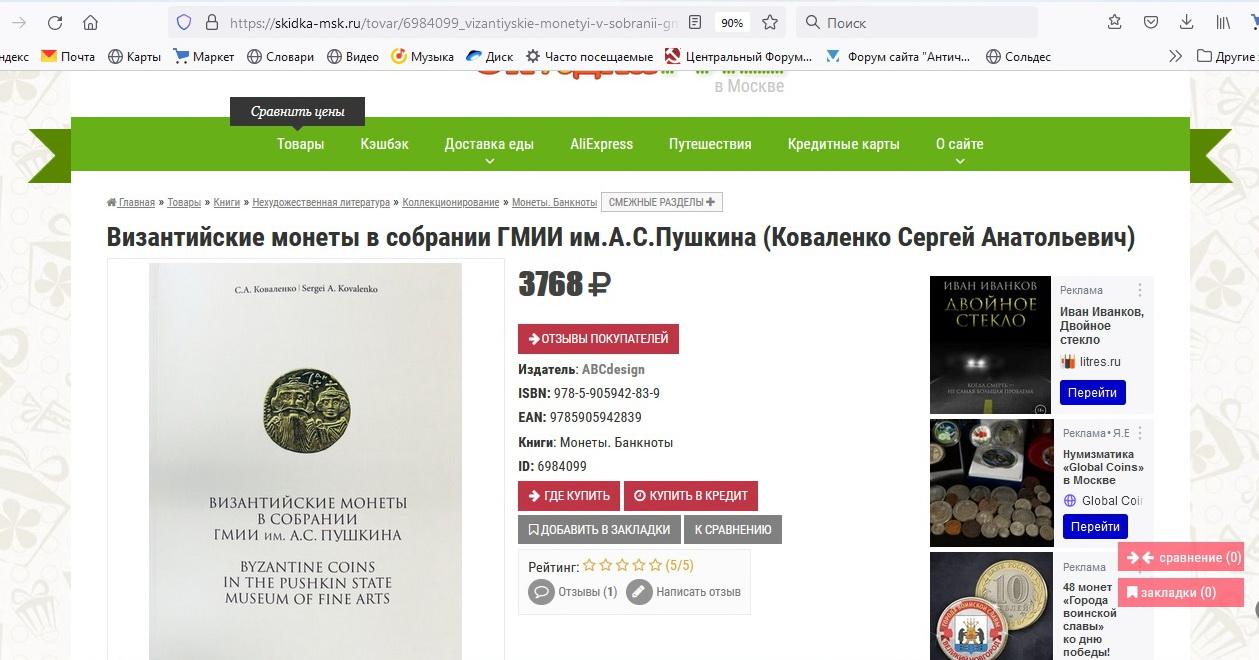
Task: Rate the book with the fifth star
Action: (656, 565)
